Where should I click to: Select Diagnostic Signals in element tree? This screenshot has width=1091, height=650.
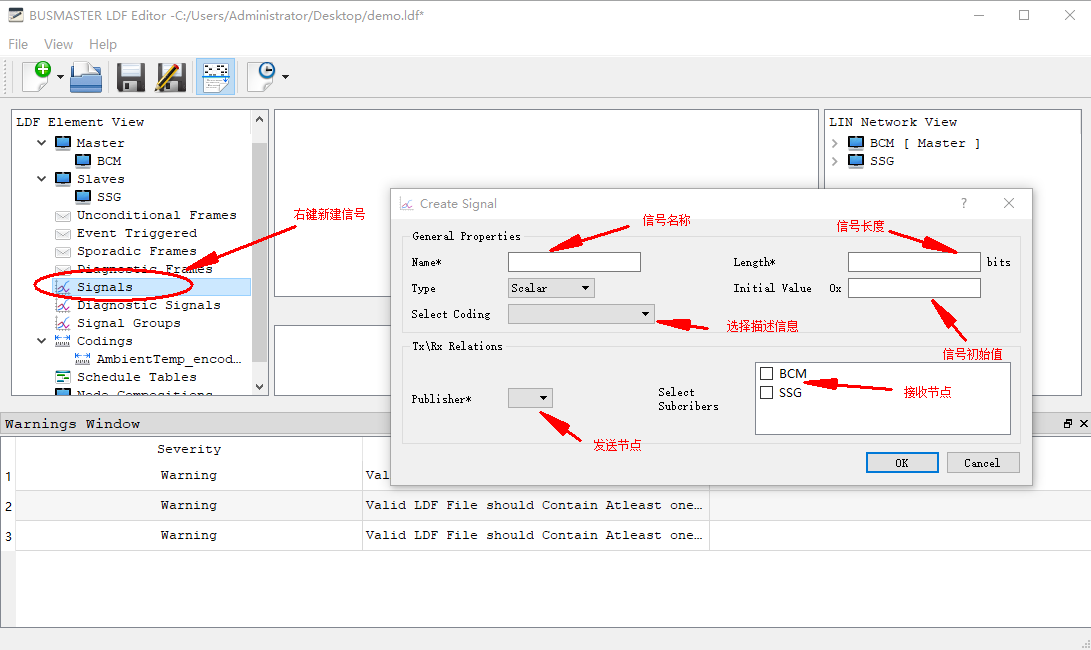pyautogui.click(x=148, y=305)
